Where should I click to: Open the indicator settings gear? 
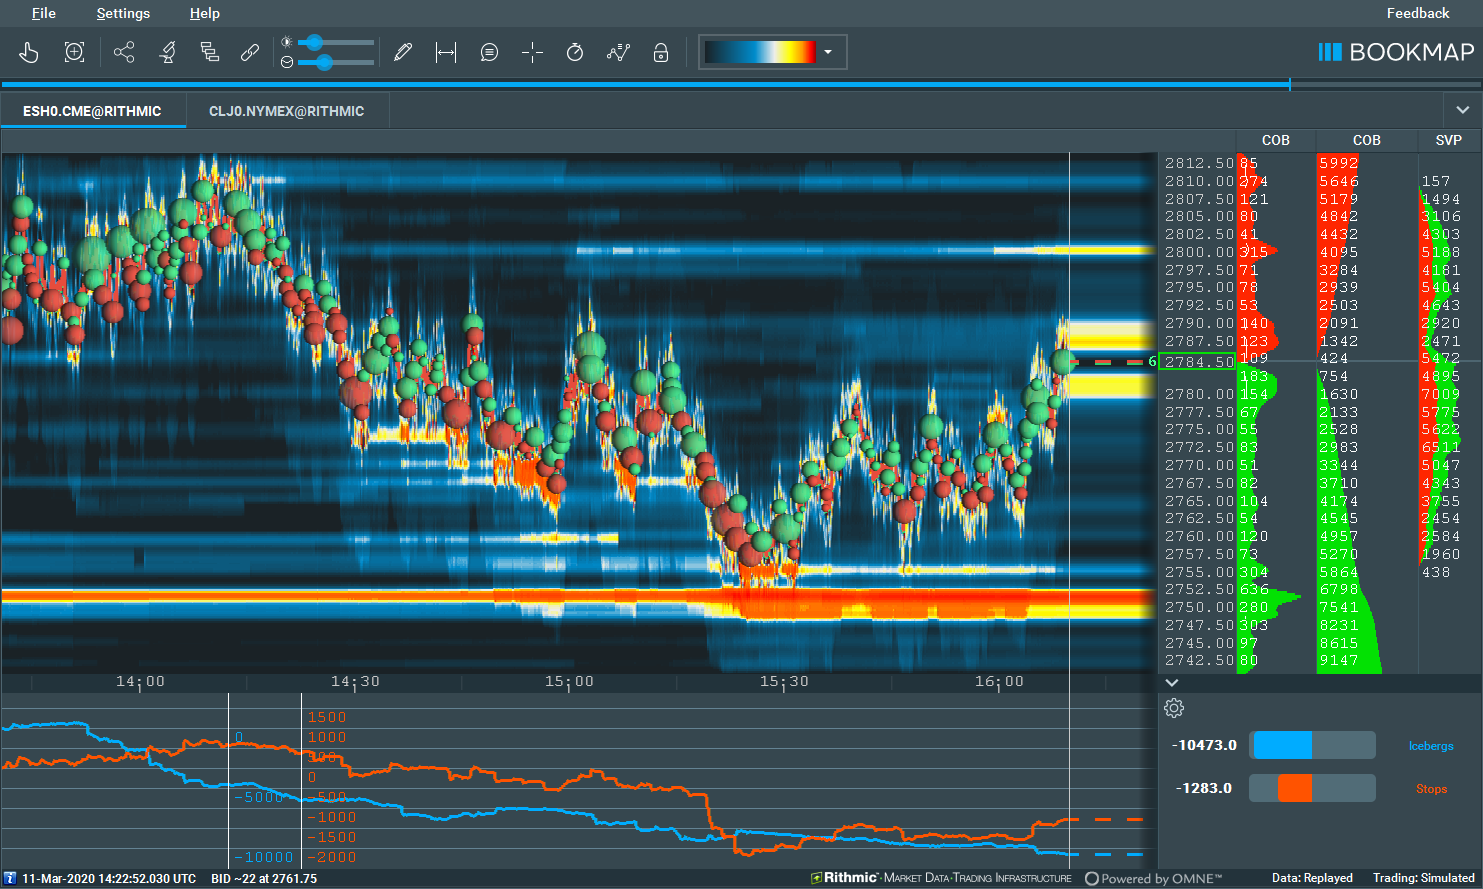(x=1174, y=708)
